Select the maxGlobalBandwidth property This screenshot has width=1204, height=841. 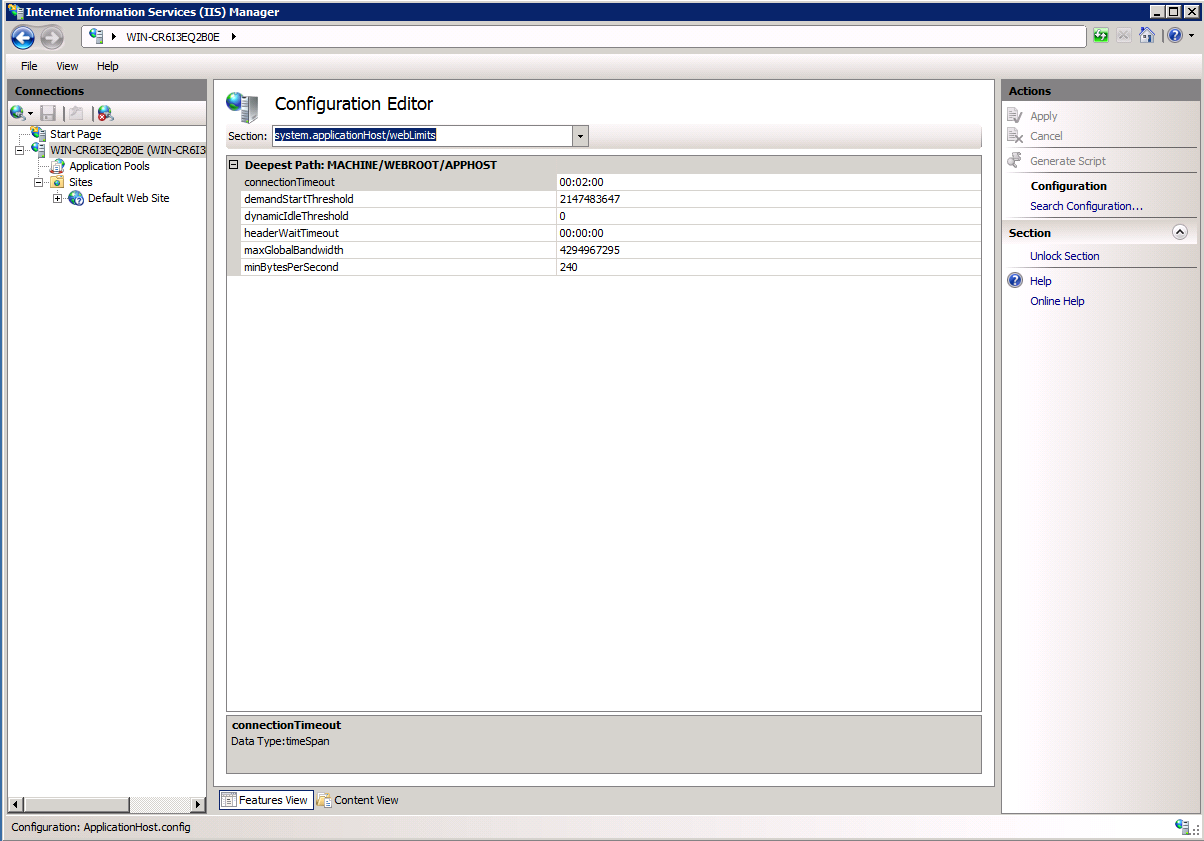coord(294,250)
